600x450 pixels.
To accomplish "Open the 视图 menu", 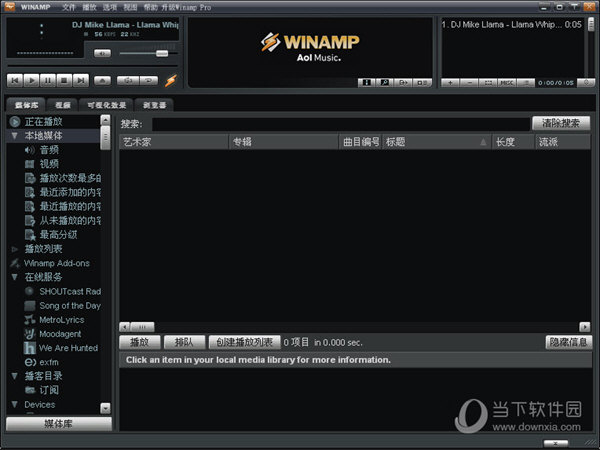I will click(x=130, y=7).
